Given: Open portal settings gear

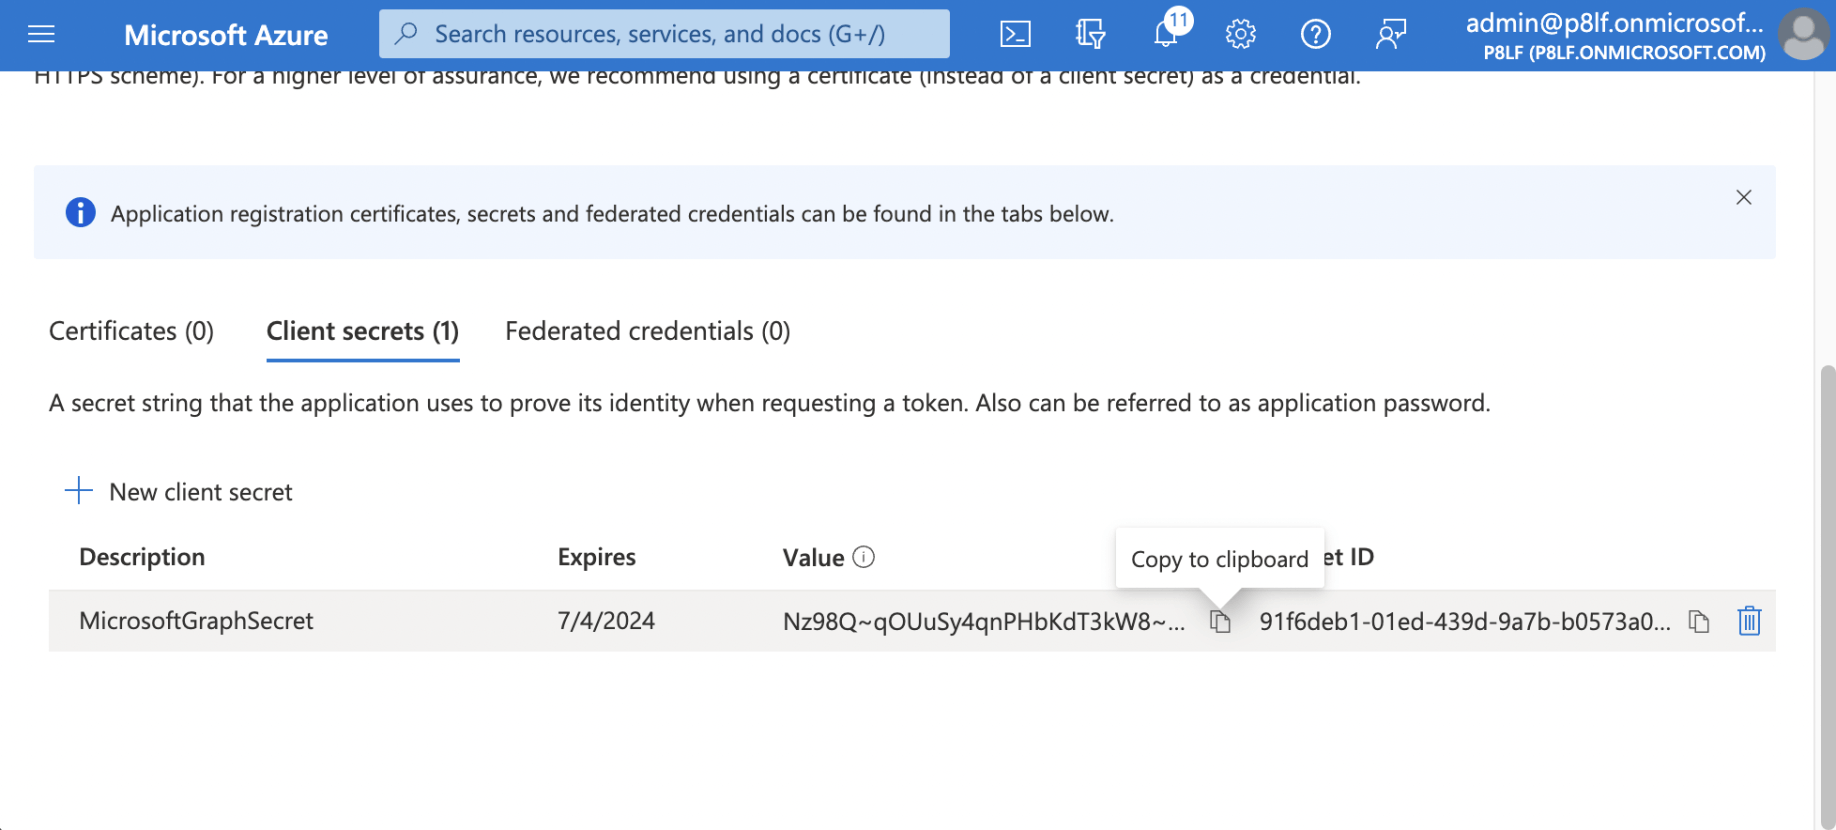Looking at the screenshot, I should (1240, 35).
